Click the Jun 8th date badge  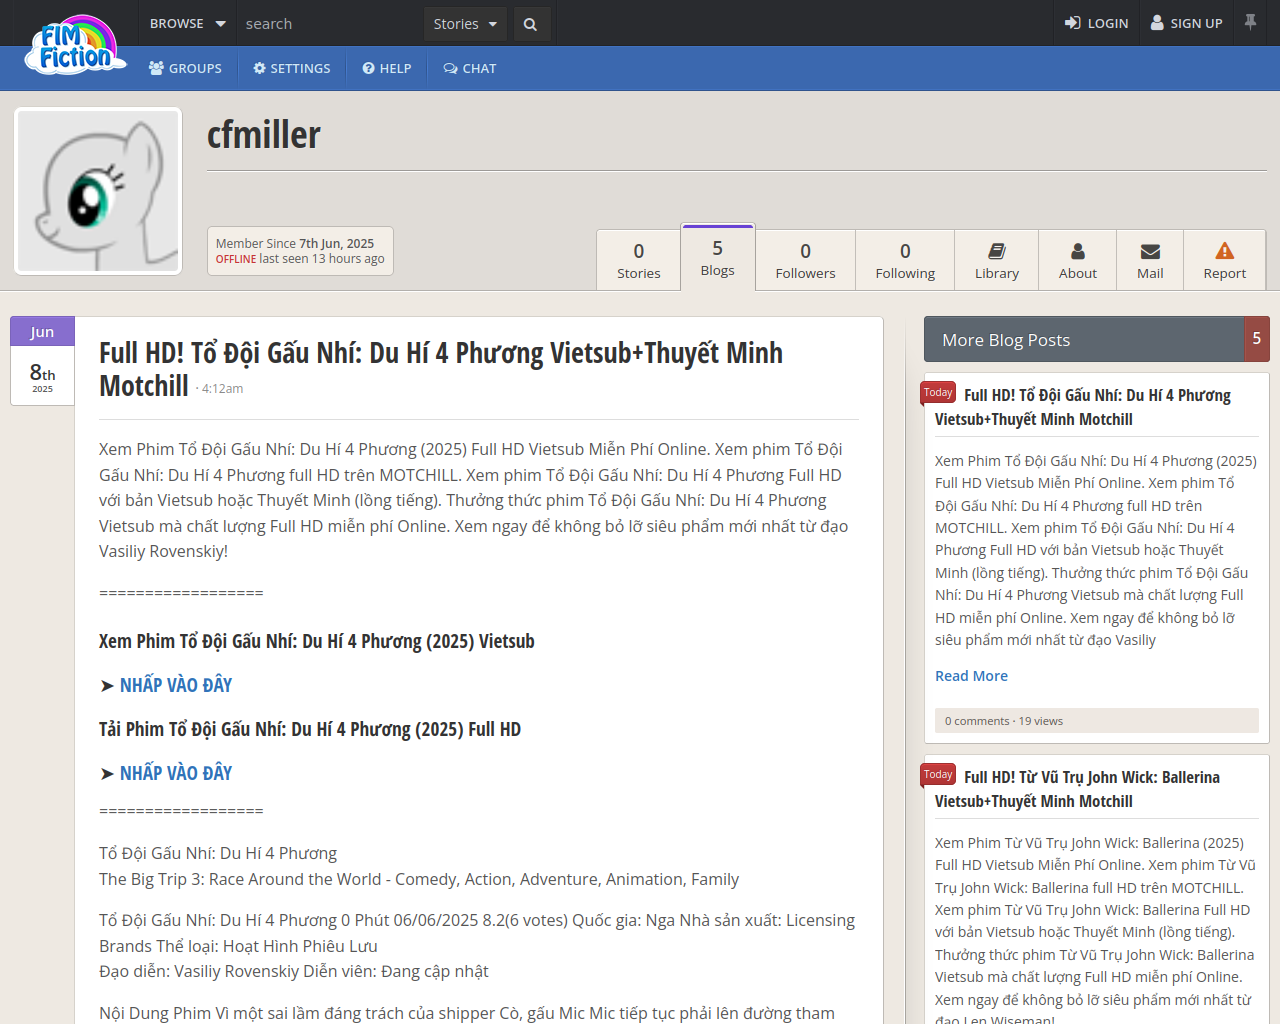[42, 361]
